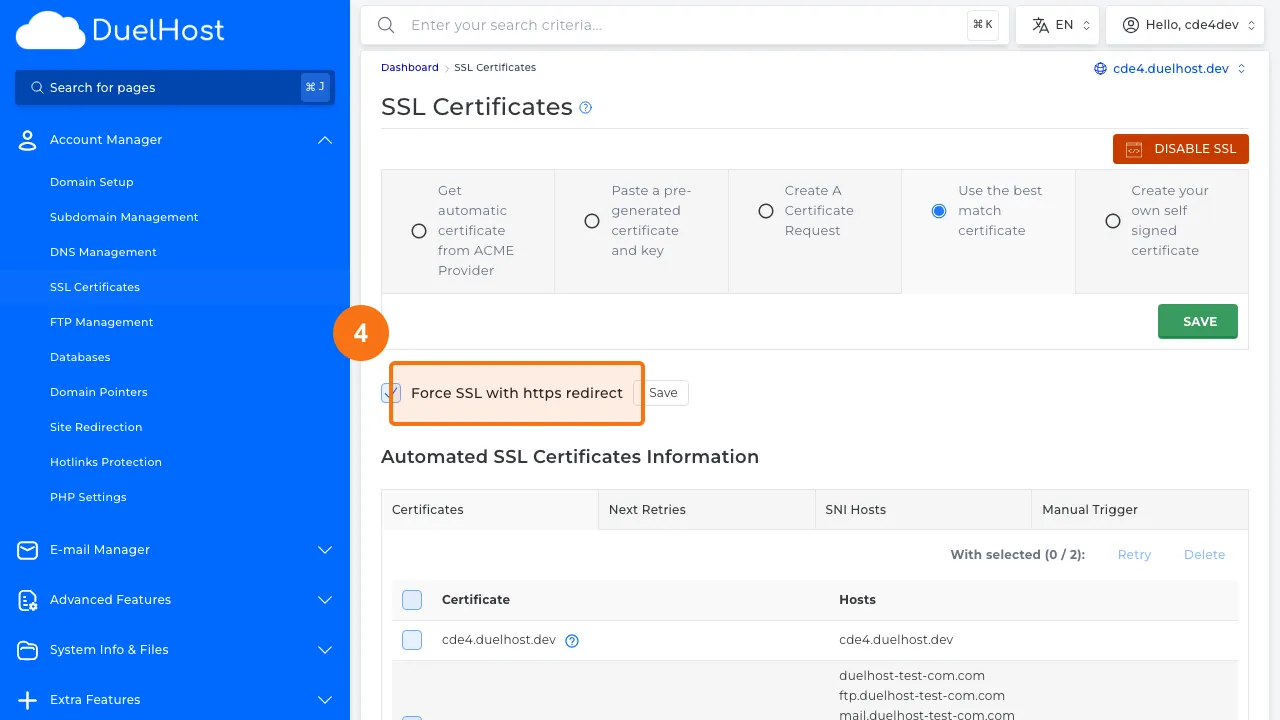Viewport: 1280px width, 720px height.
Task: Select the Create A Certificate Request option
Action: [765, 211]
